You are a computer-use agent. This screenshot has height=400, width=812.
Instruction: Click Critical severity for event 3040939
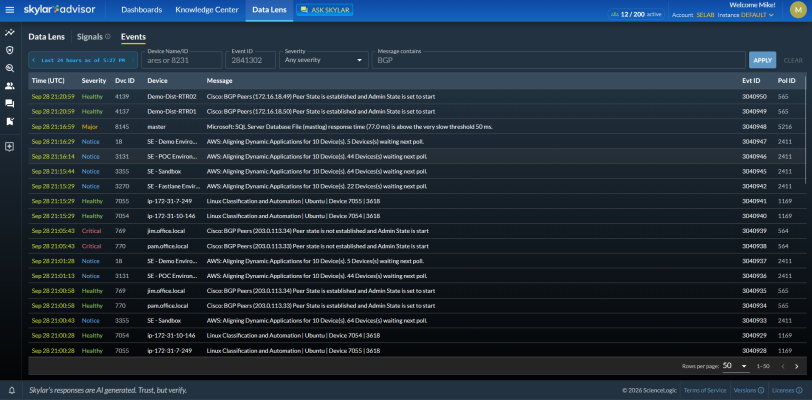pyautogui.click(x=92, y=231)
